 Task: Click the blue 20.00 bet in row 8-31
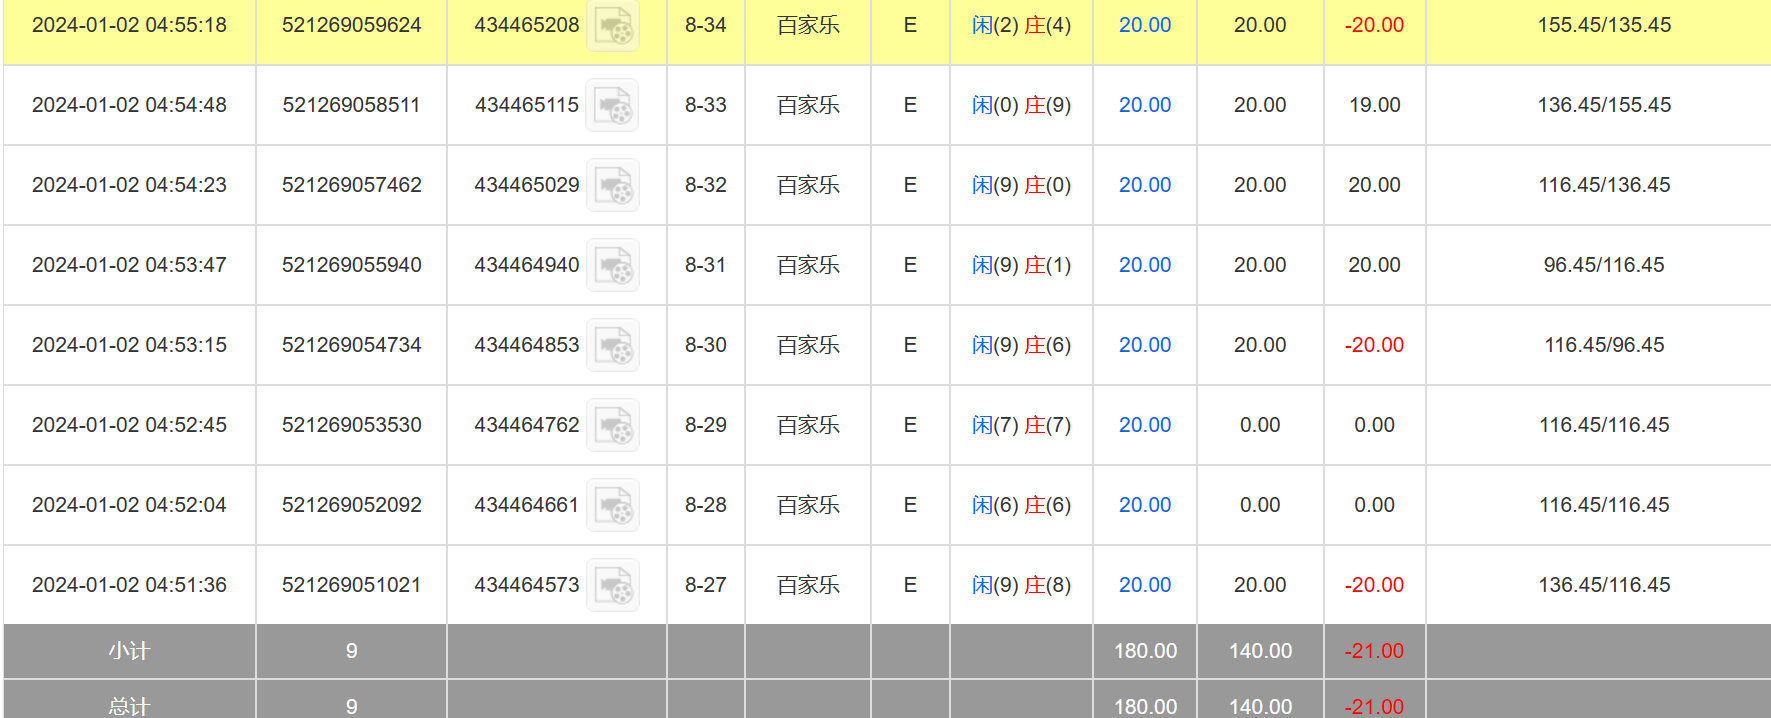click(x=1144, y=265)
